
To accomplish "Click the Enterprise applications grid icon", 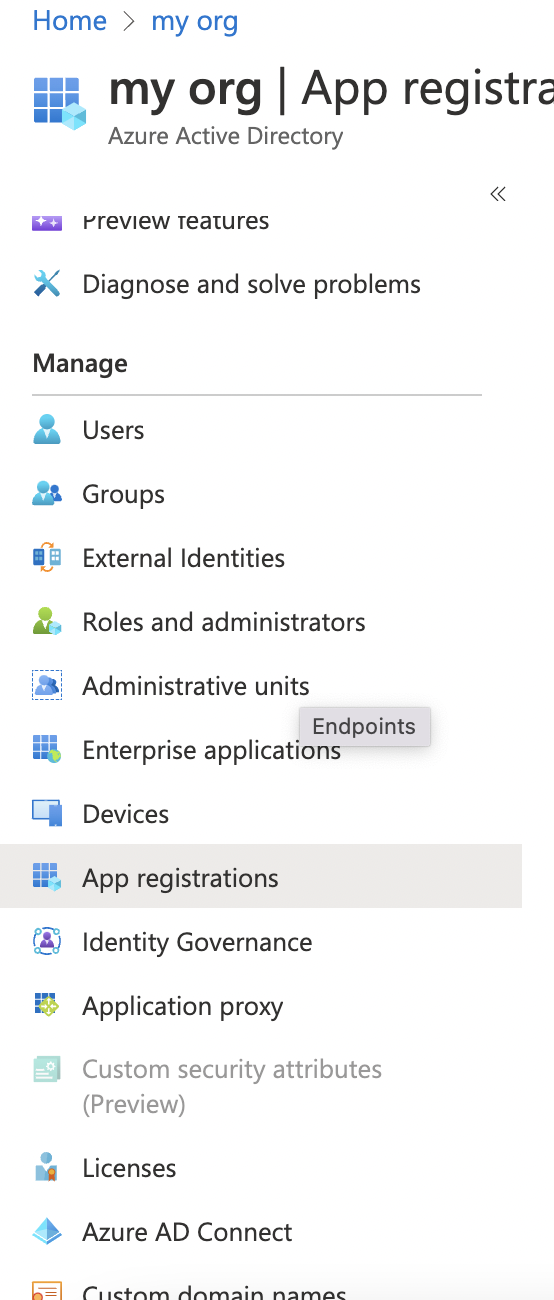I will 47,750.
